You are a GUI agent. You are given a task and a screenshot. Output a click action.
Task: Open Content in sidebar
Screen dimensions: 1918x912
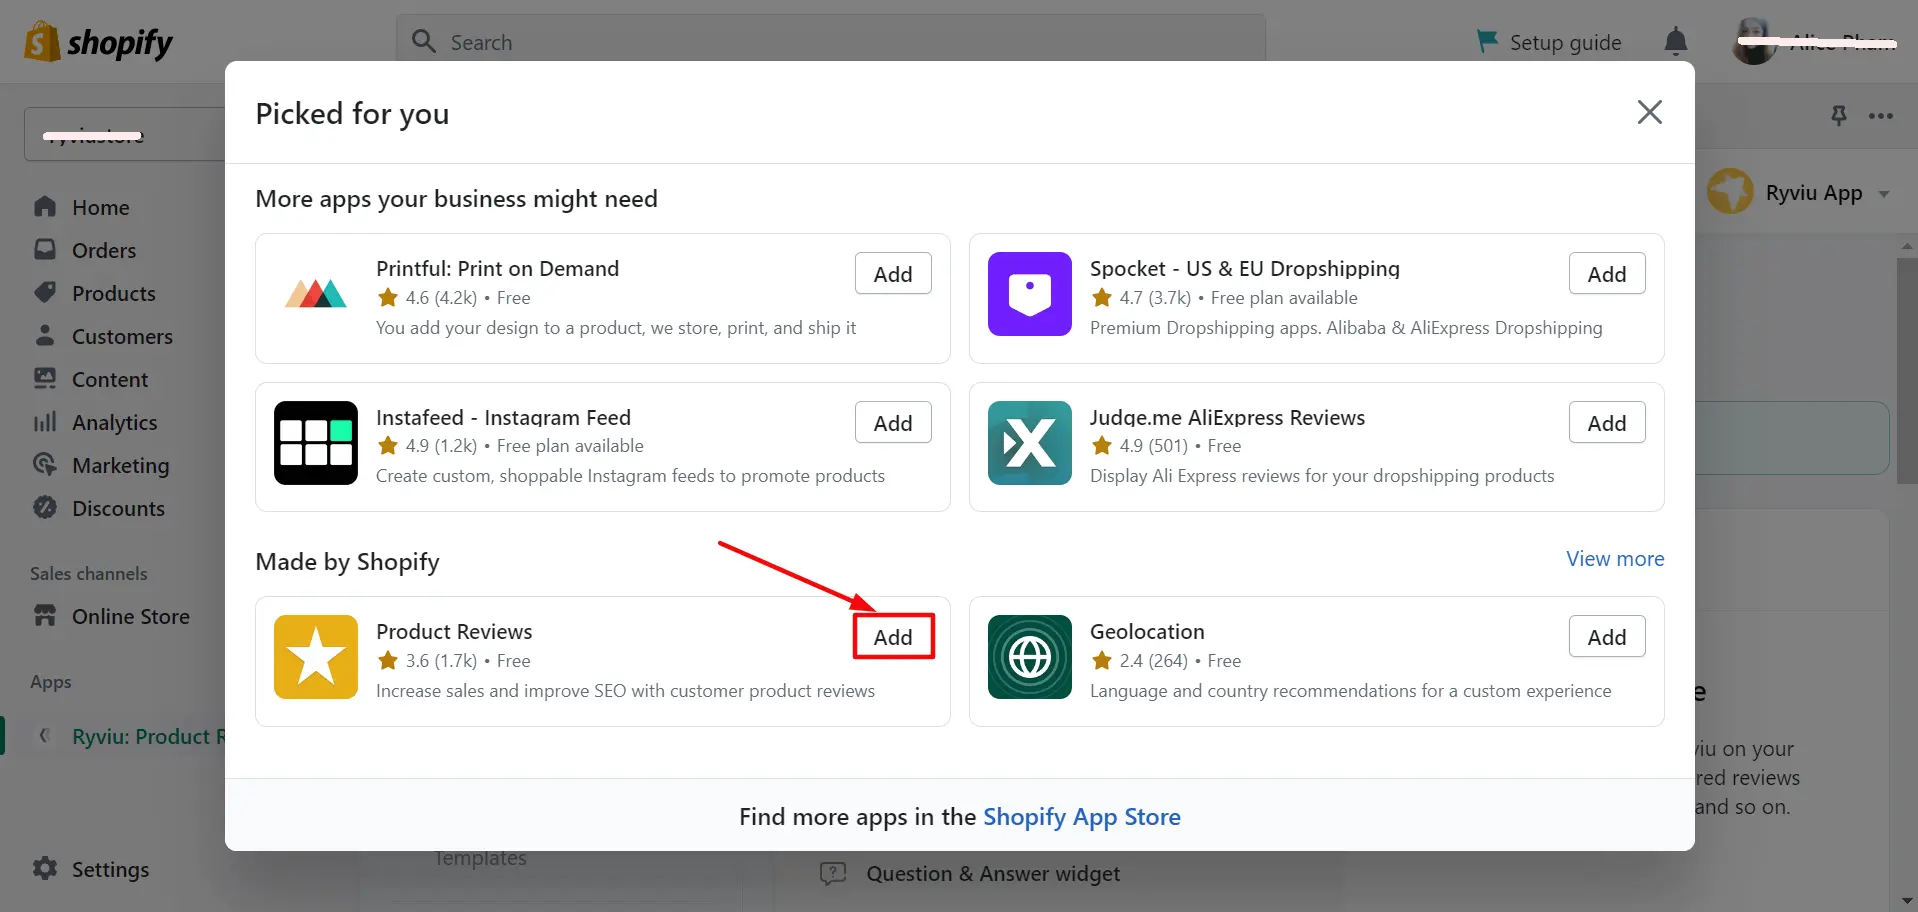pos(110,380)
